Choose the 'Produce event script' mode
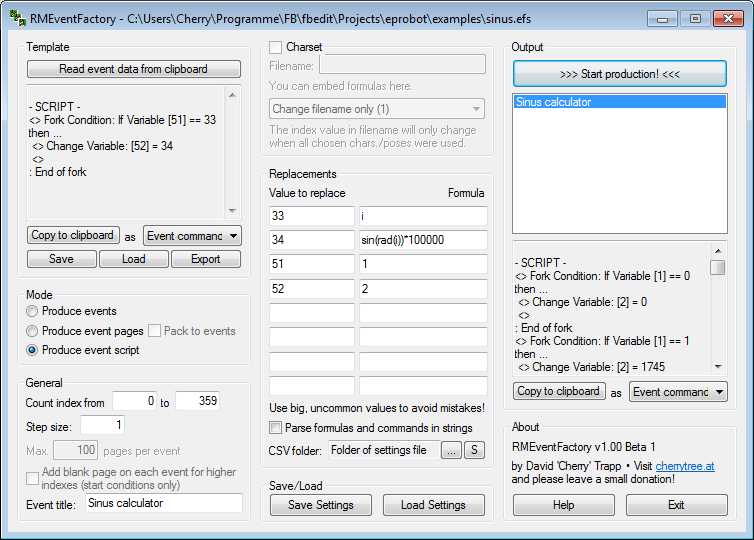754x540 pixels. click(x=33, y=350)
